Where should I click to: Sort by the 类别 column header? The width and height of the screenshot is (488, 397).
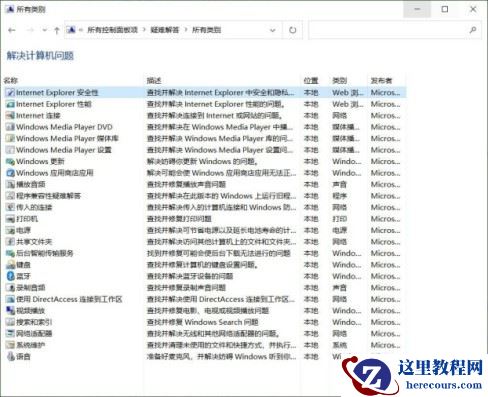click(340, 80)
